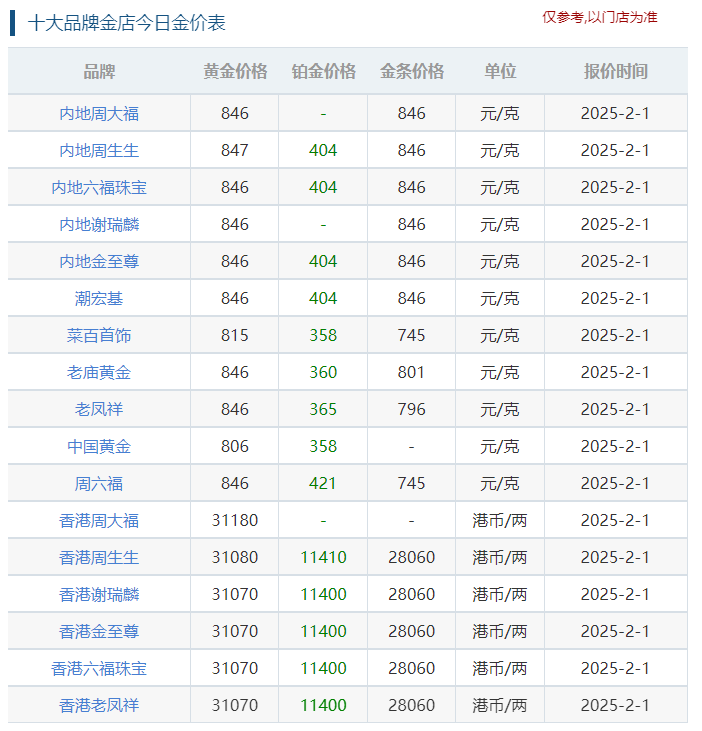This screenshot has height=731, width=702.
Task: Open the 香港老凤祥 brand link
Action: point(99,705)
